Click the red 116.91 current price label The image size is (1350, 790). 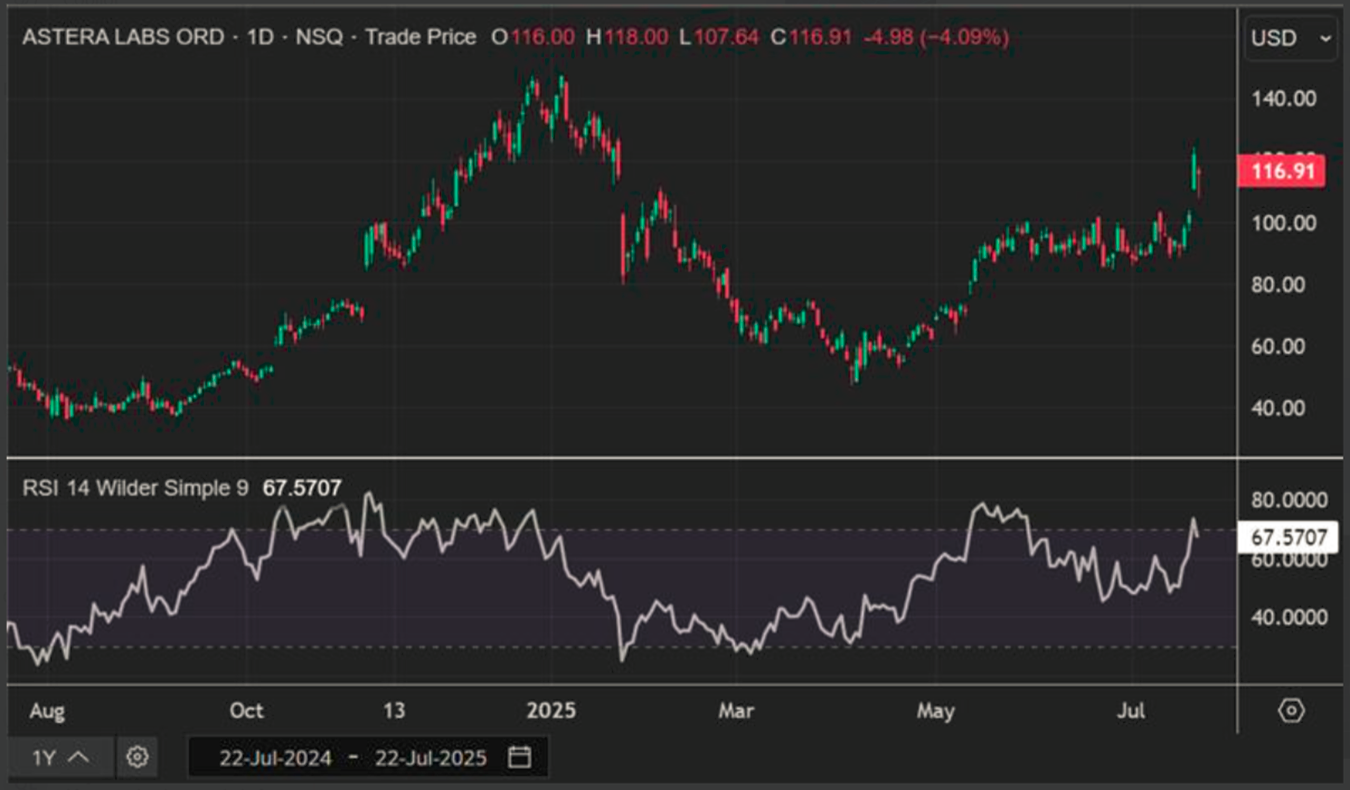click(1281, 171)
